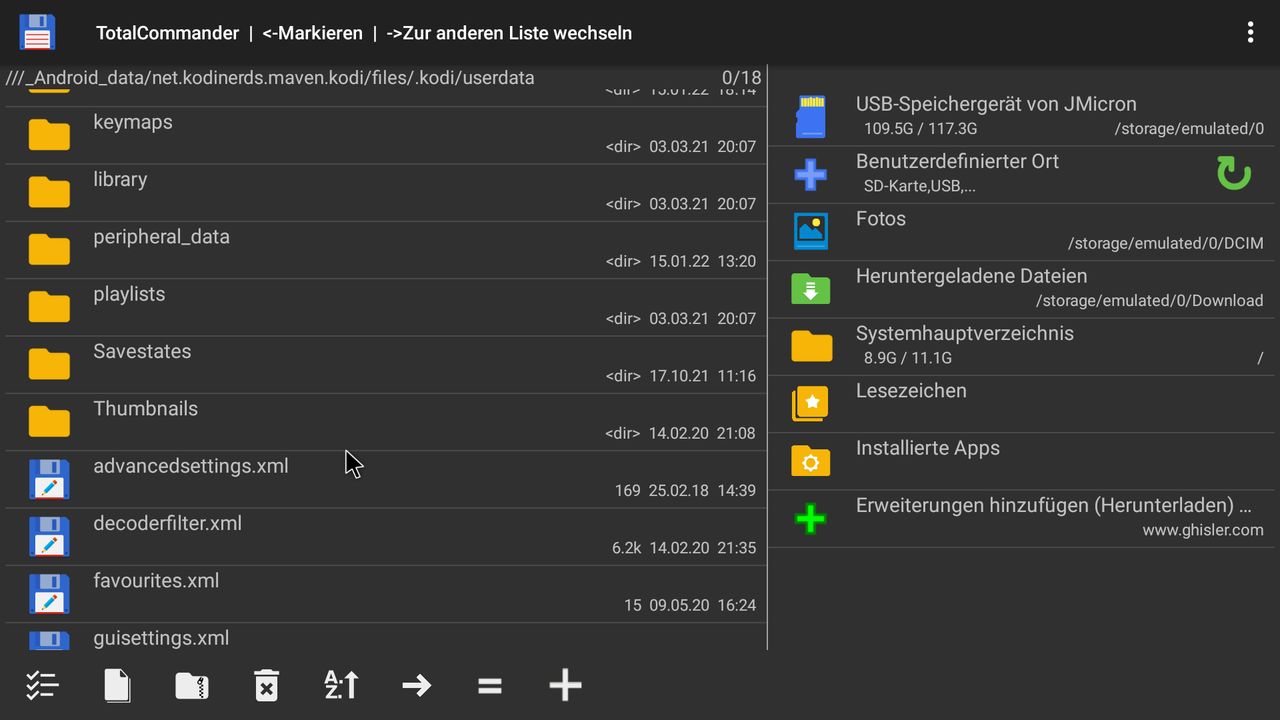
Task: Click the green refresh icon beside Benutzerdefinierter Ort
Action: [1234, 173]
